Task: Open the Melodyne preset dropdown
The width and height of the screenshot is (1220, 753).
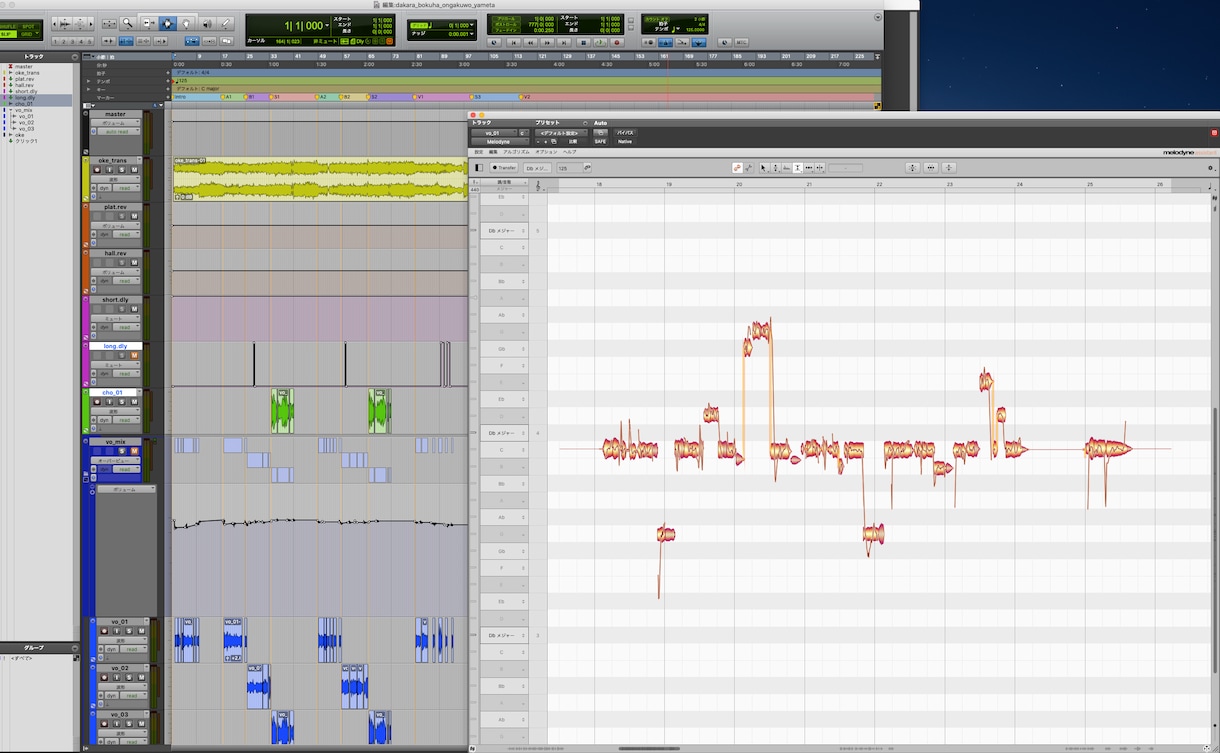Action: point(559,132)
